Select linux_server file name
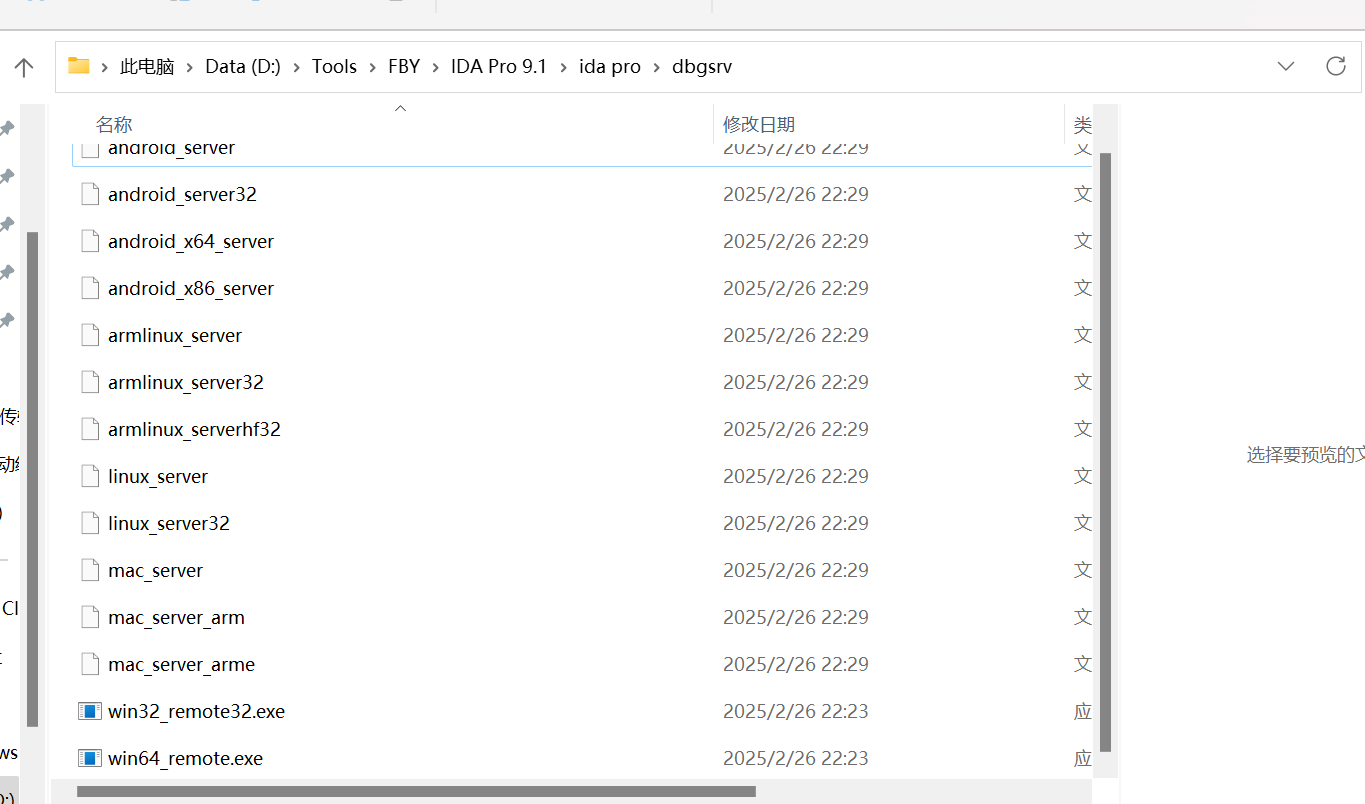This screenshot has height=804, width=1365. tap(158, 476)
